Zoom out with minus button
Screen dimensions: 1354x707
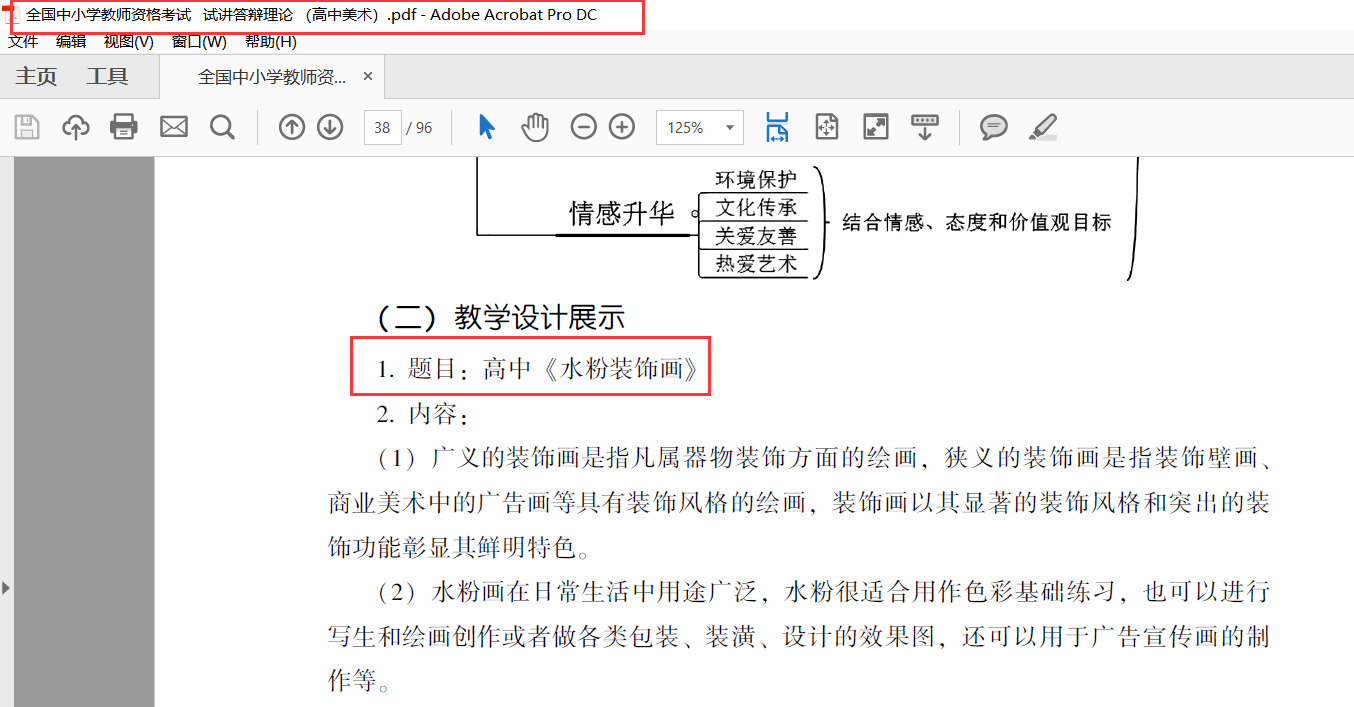[x=584, y=127]
